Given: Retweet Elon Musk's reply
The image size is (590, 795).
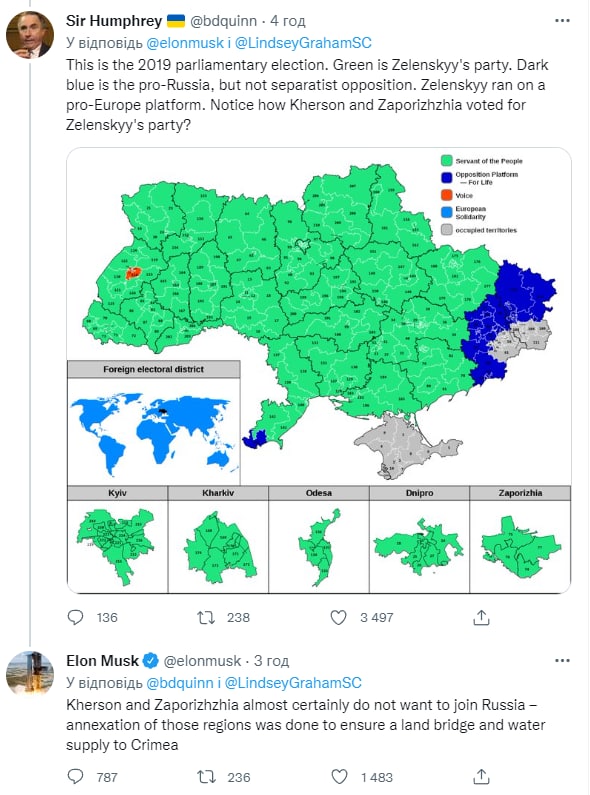Looking at the screenshot, I should click(206, 777).
